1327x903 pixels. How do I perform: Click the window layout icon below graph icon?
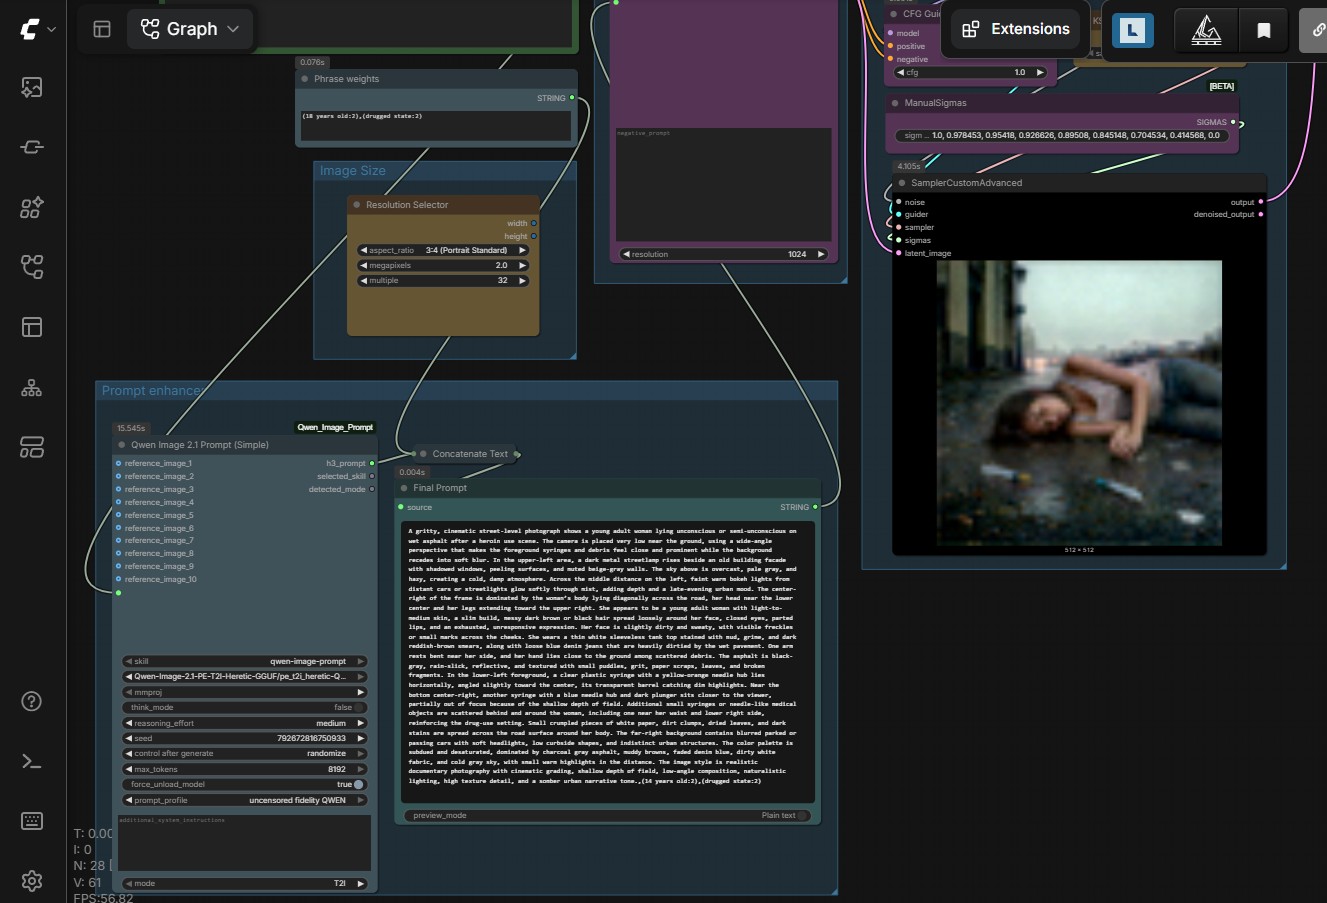coord(32,327)
